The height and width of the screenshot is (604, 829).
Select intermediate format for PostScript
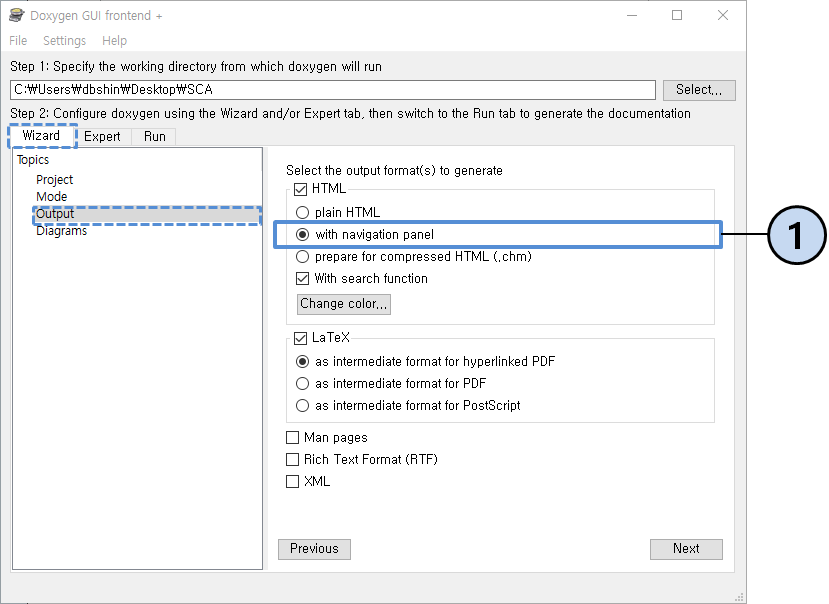click(x=302, y=406)
